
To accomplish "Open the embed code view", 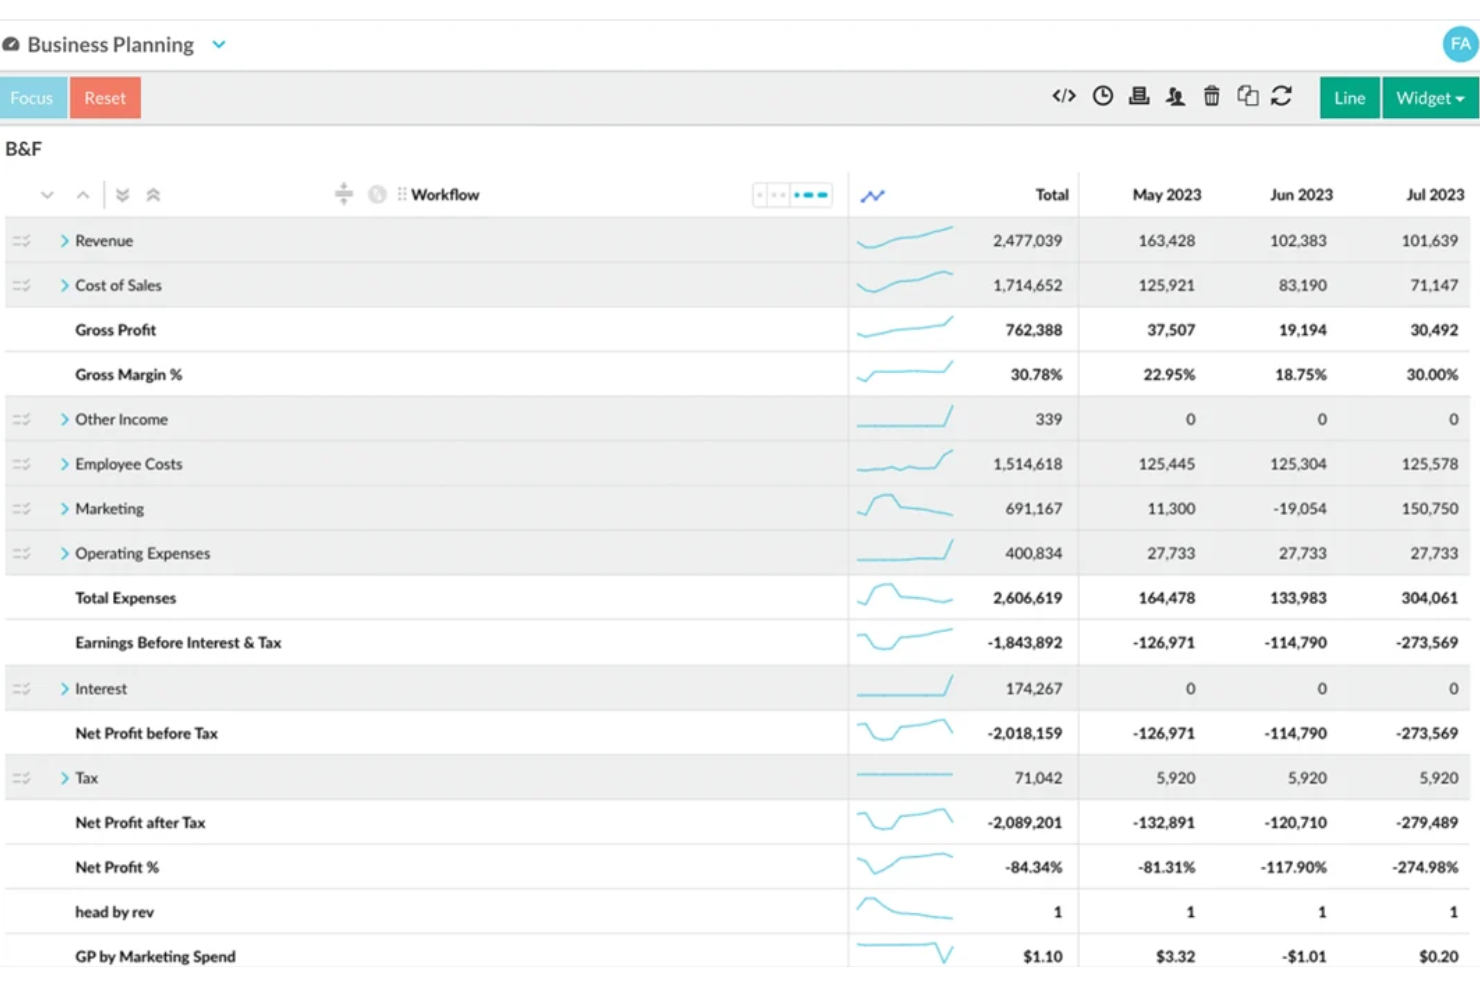I will coord(1063,96).
